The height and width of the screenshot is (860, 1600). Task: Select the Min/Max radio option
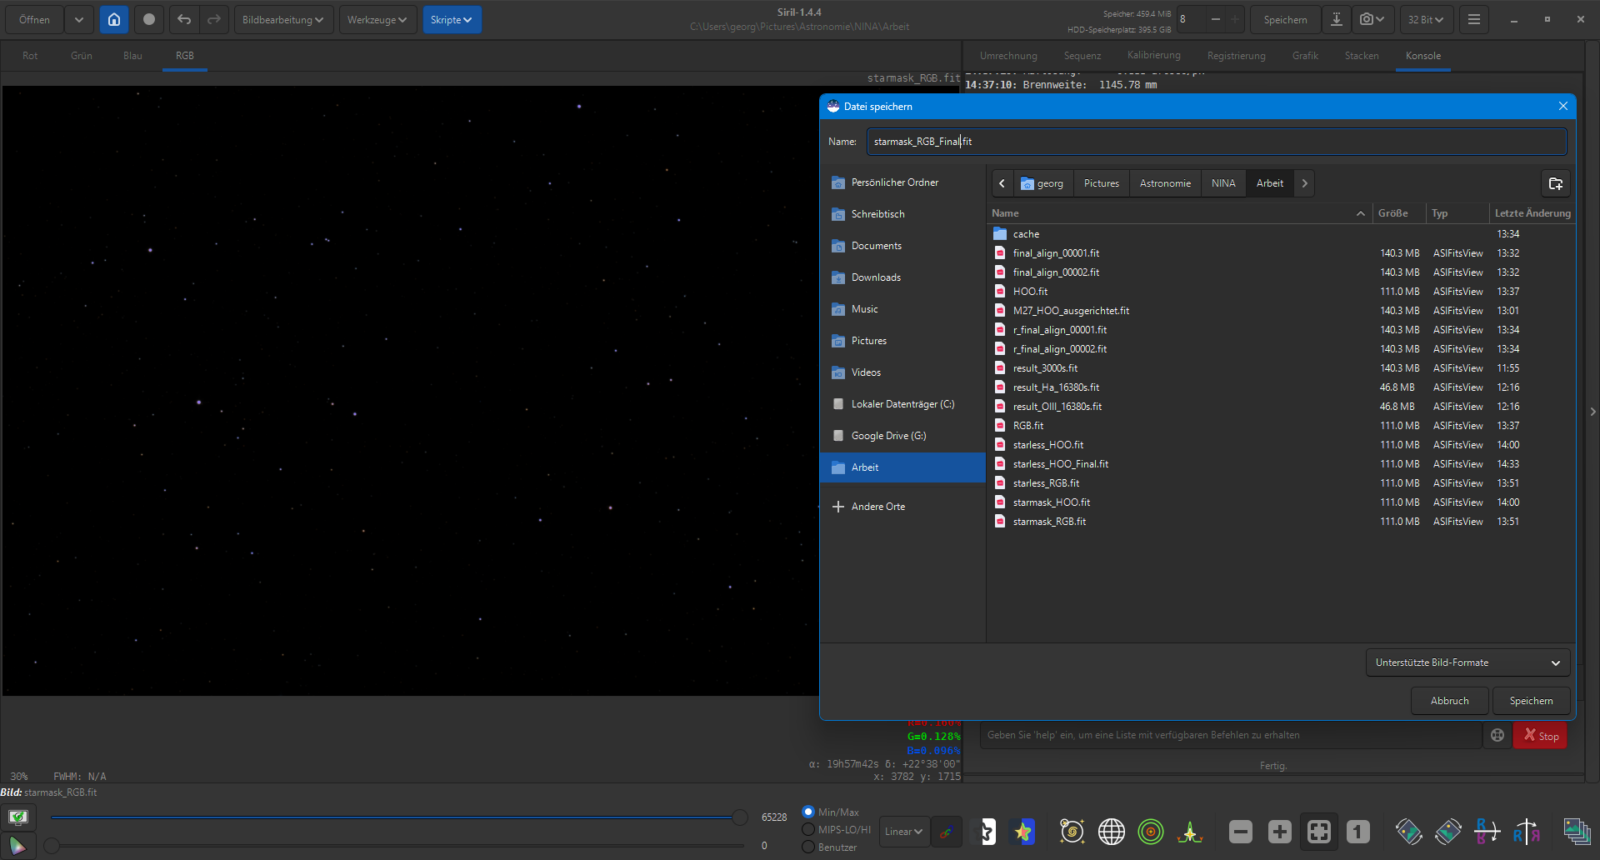(x=808, y=812)
